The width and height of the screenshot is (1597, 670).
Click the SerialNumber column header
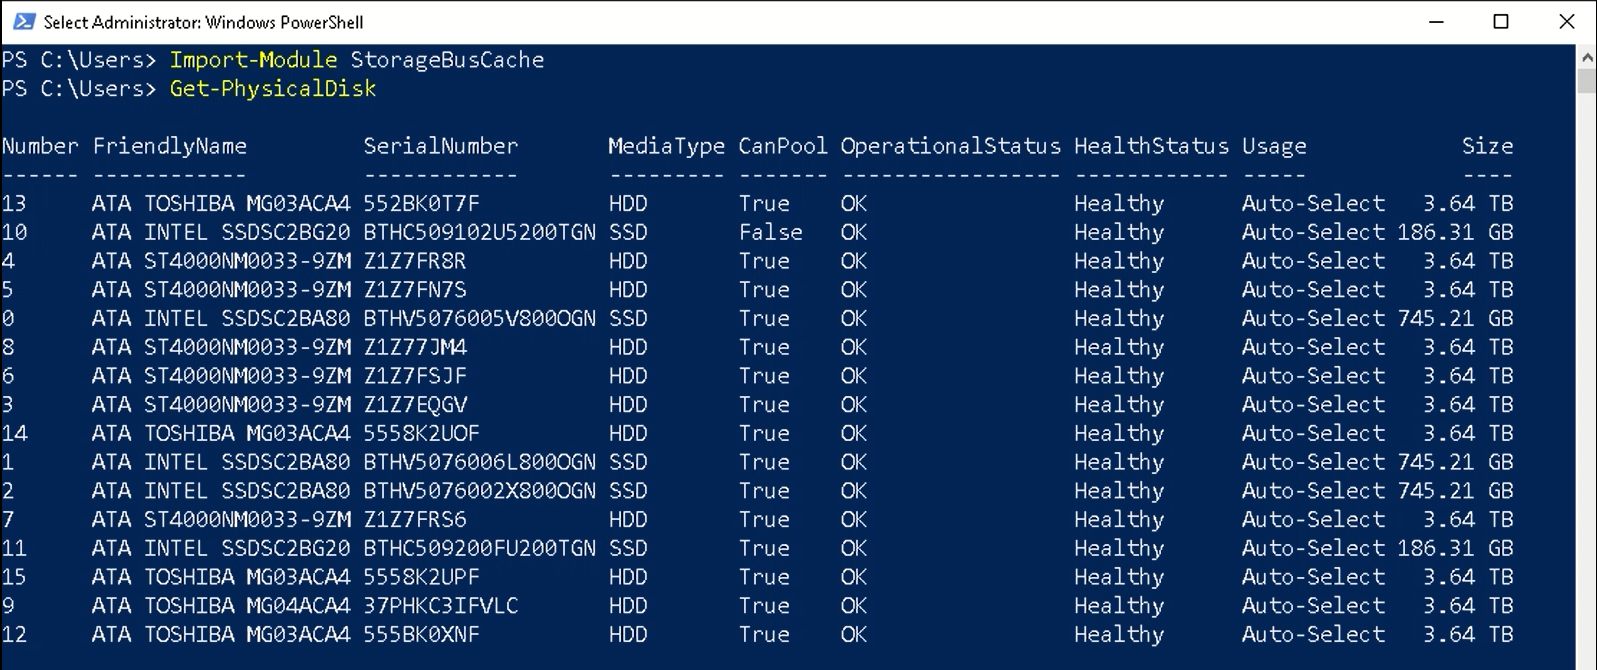pyautogui.click(x=441, y=146)
